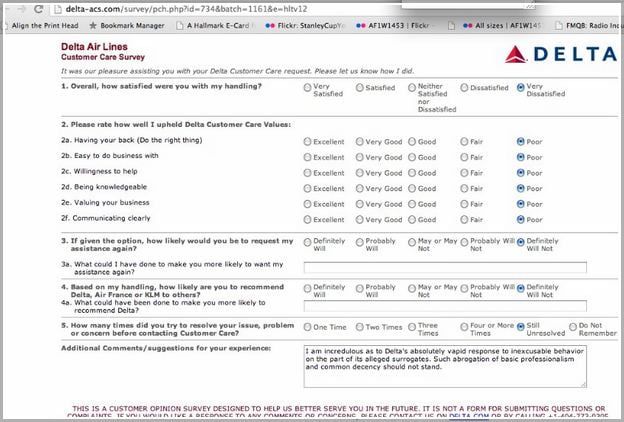
Task: Rate Valuing your business as Poor
Action: click(521, 204)
